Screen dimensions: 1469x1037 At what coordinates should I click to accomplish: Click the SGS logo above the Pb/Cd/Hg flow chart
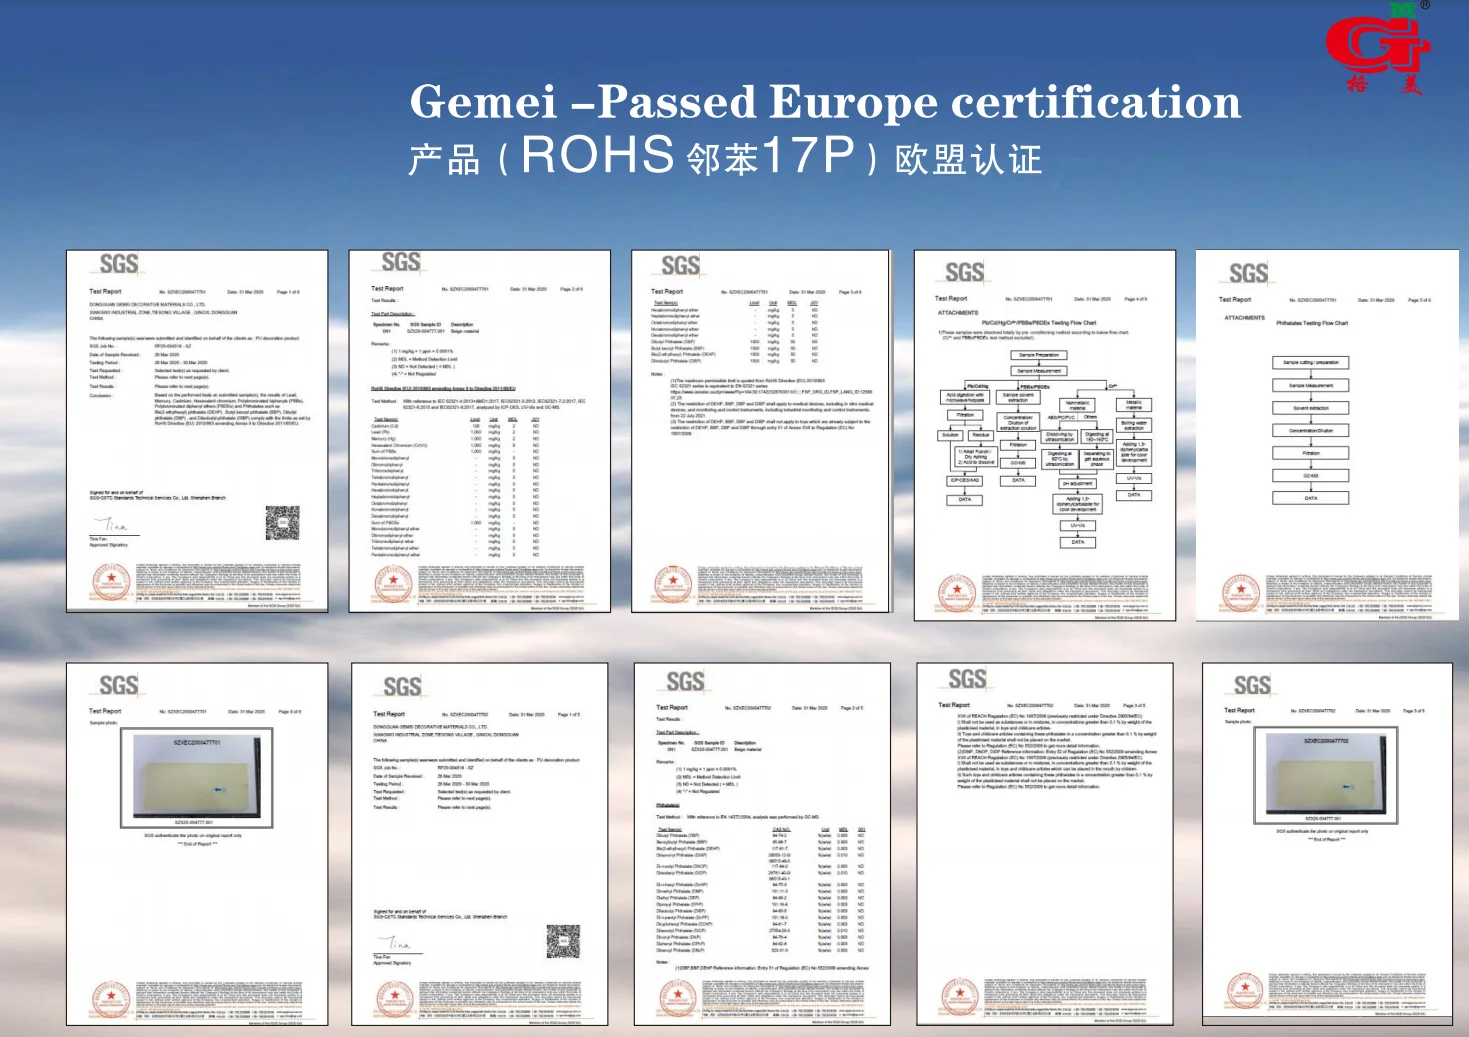pos(965,271)
